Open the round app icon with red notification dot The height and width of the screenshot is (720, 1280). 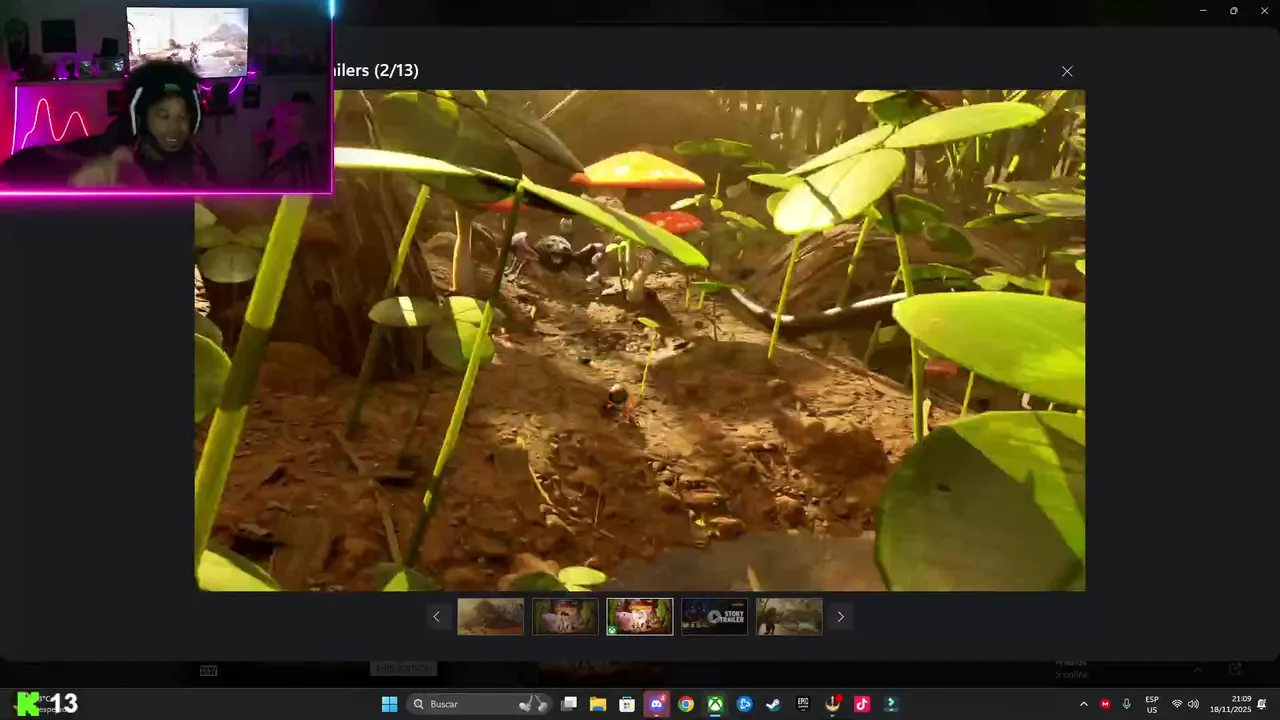tap(832, 704)
